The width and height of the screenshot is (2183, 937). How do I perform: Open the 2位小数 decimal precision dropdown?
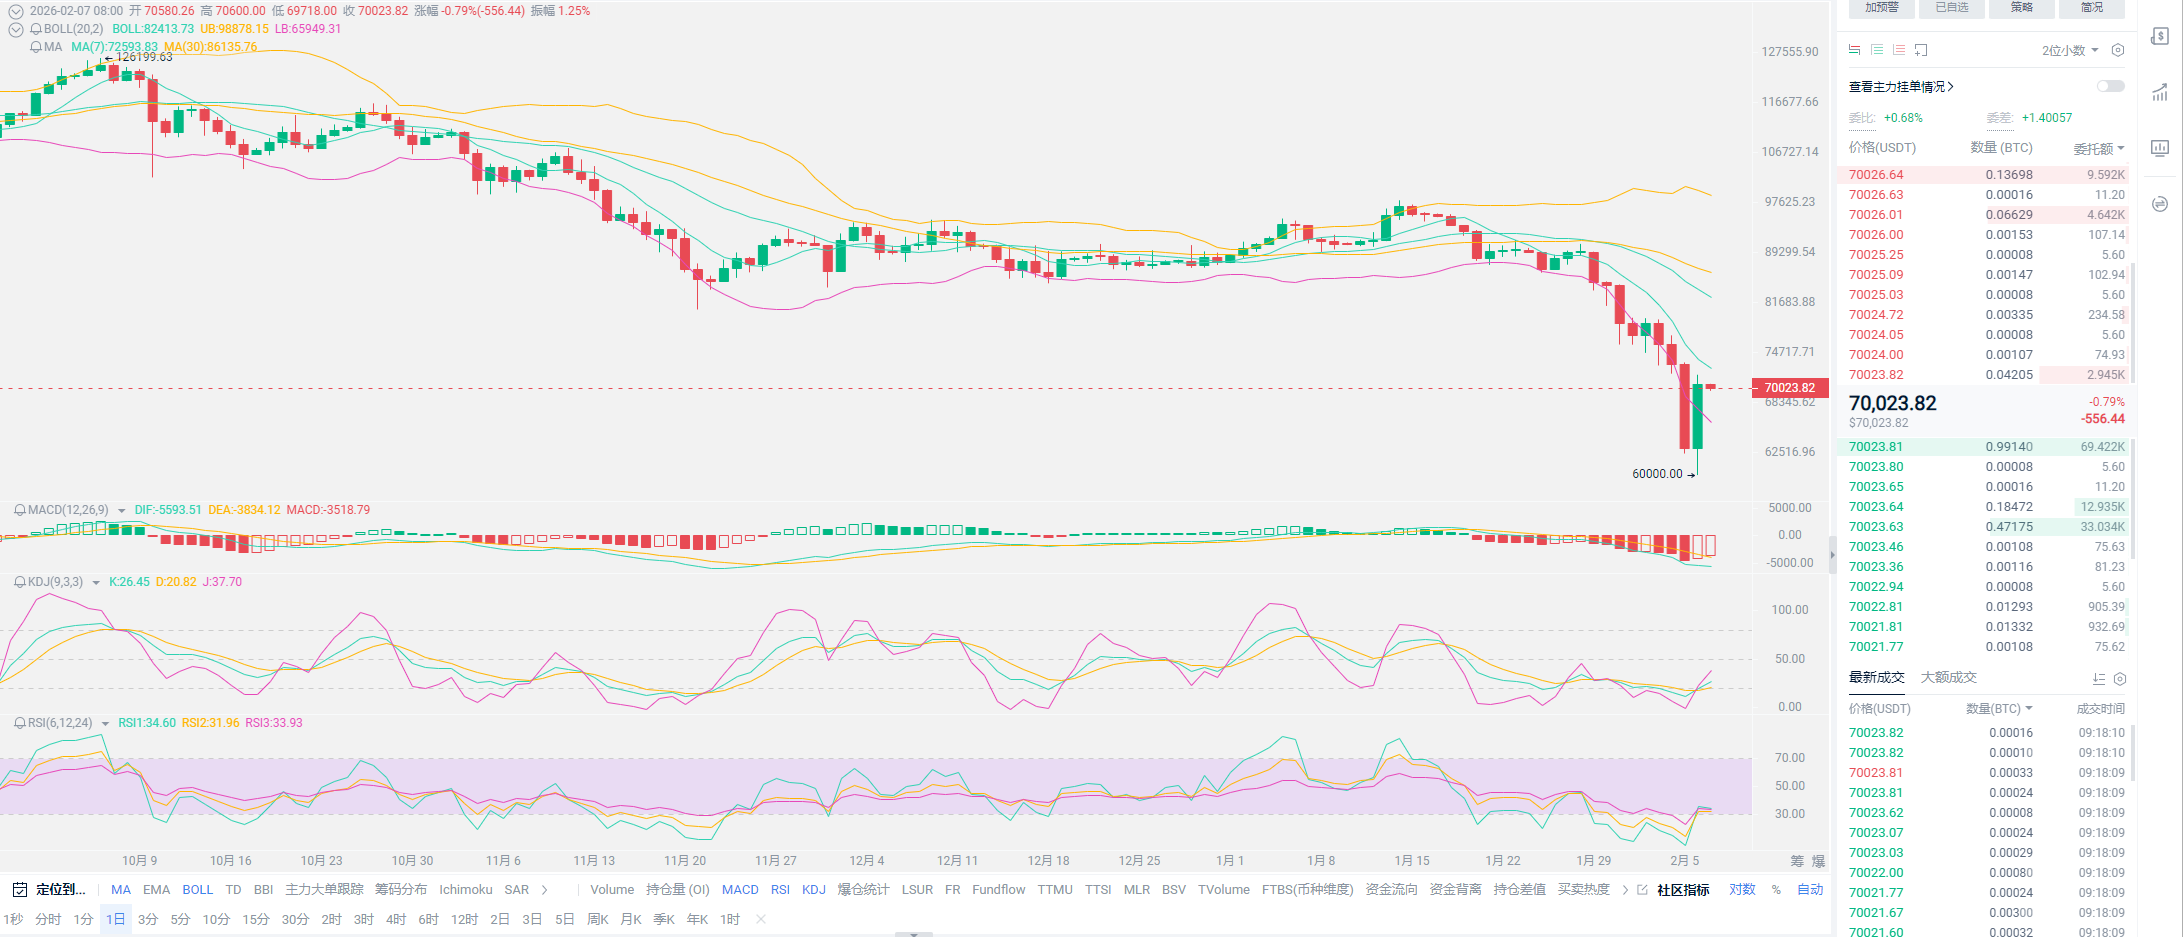coord(2069,50)
